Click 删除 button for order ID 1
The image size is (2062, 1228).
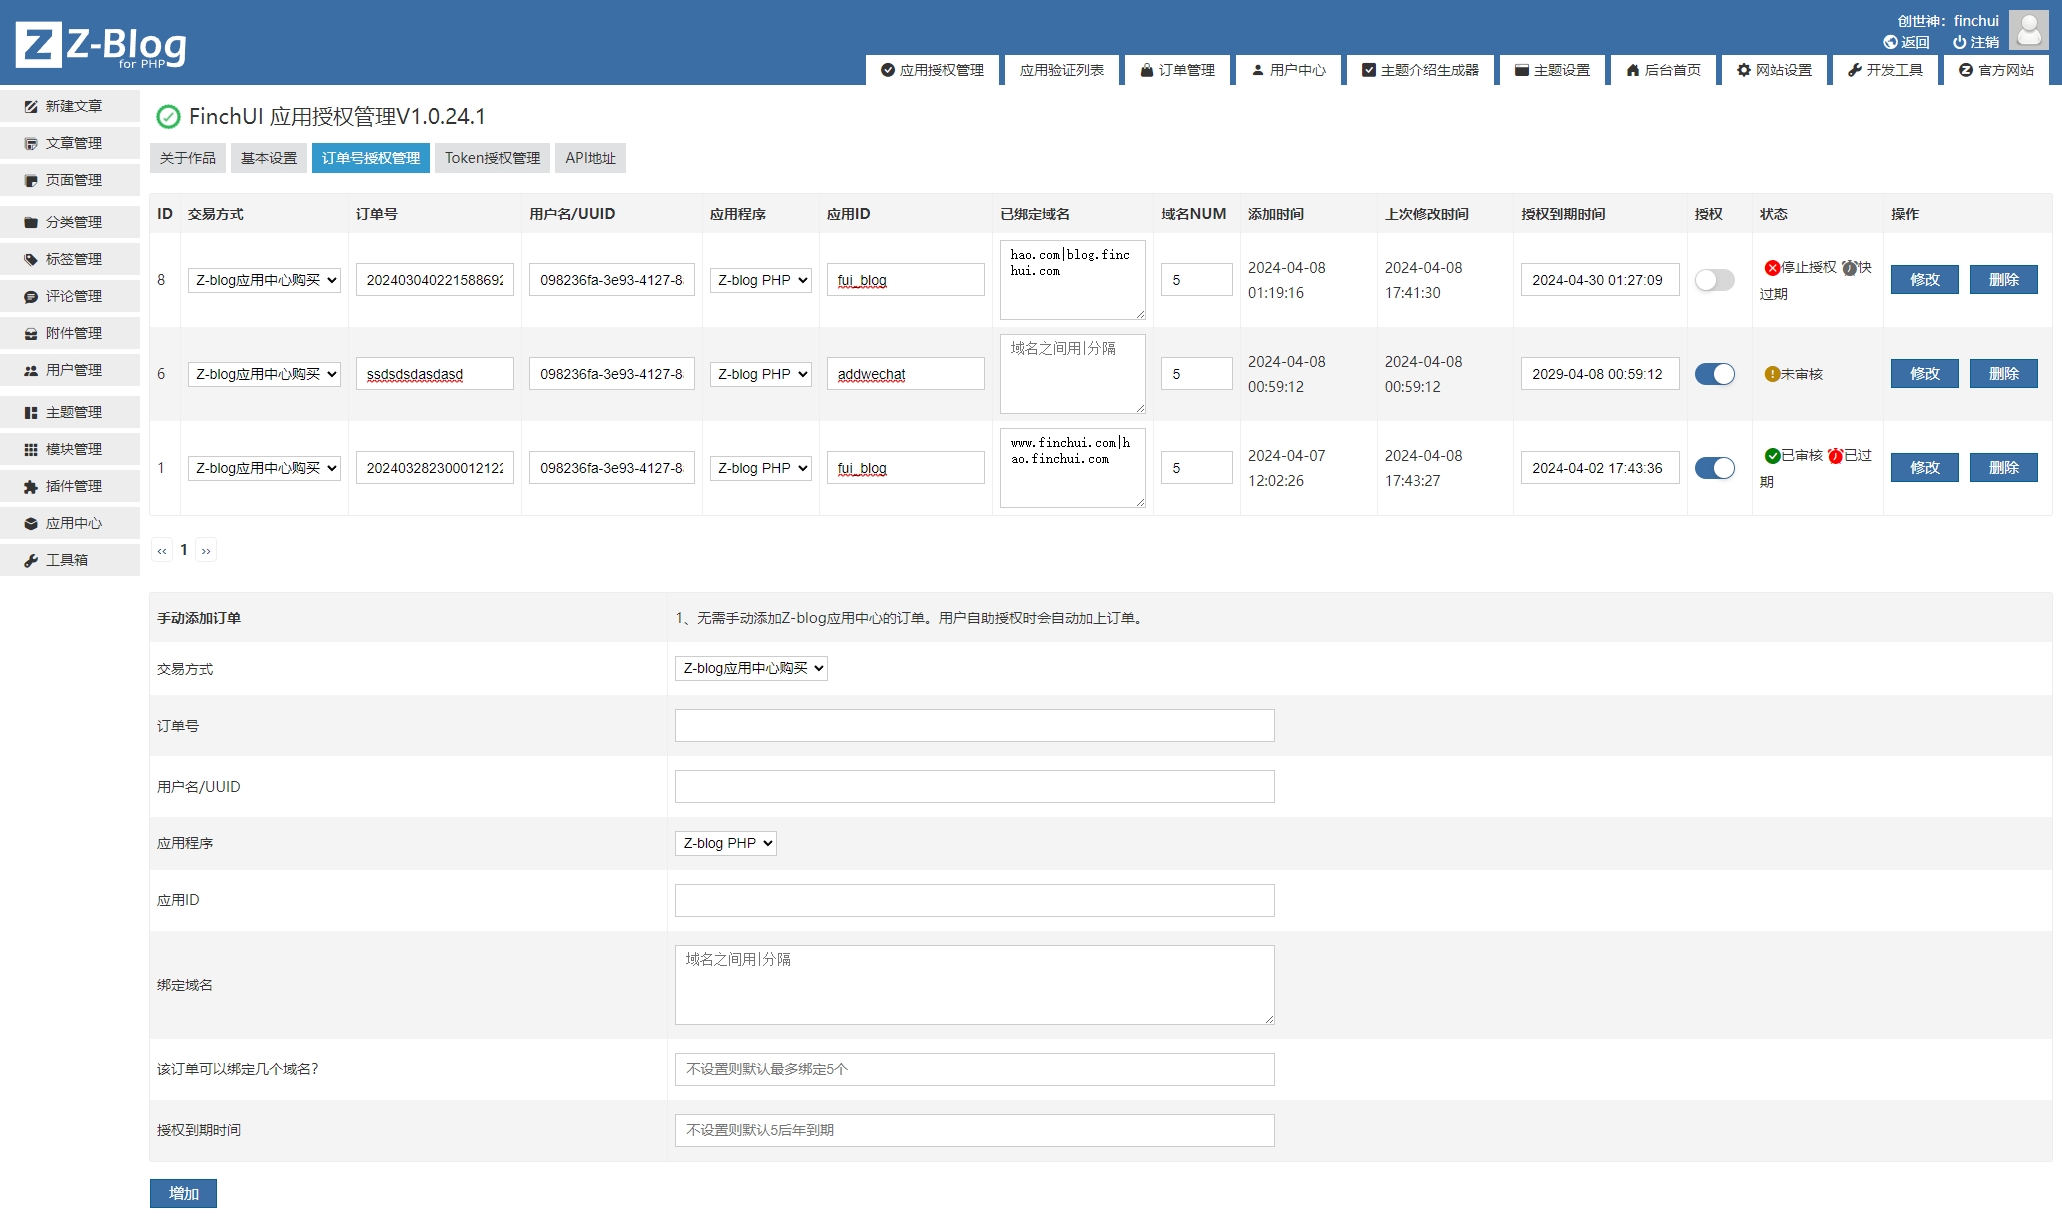pyautogui.click(x=2003, y=468)
